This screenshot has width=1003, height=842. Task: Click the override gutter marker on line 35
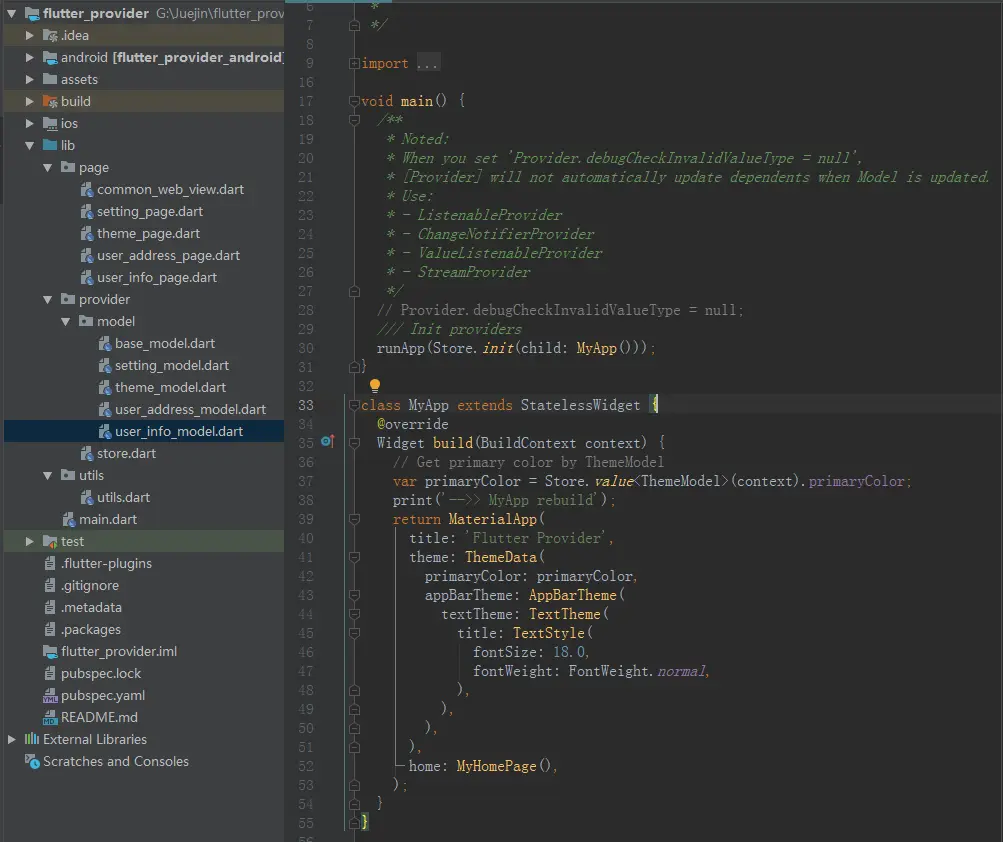[x=328, y=441]
